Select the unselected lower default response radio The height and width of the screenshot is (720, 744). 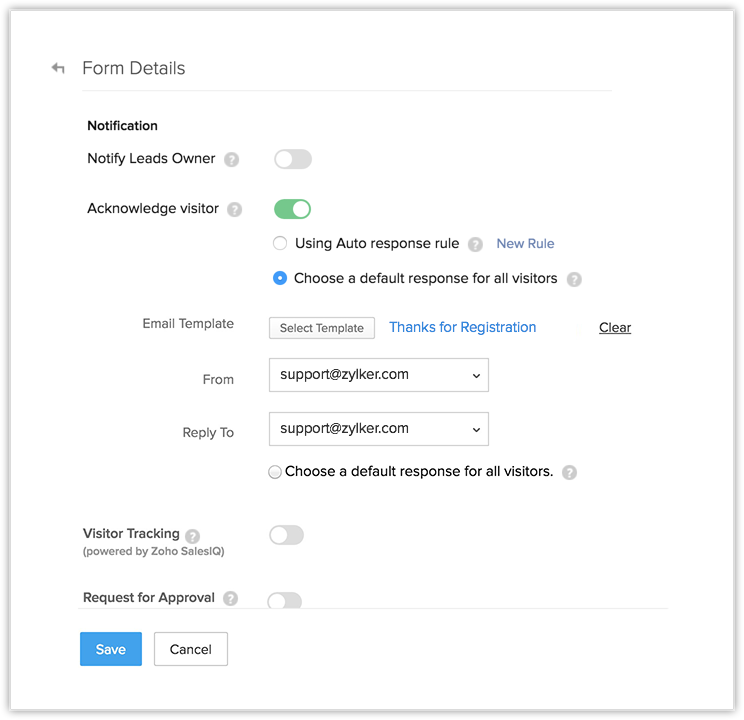tap(275, 472)
